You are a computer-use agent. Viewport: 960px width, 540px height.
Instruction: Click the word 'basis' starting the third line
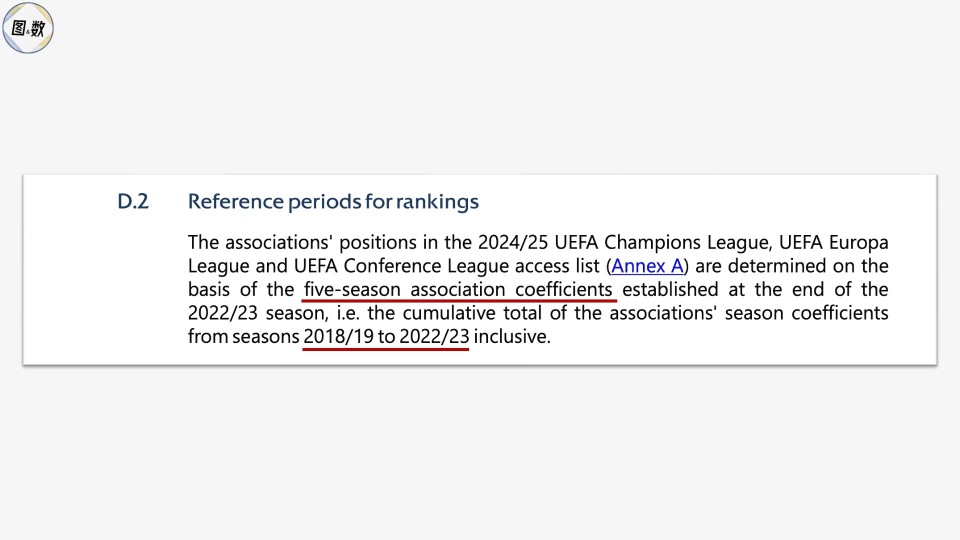[210, 290]
